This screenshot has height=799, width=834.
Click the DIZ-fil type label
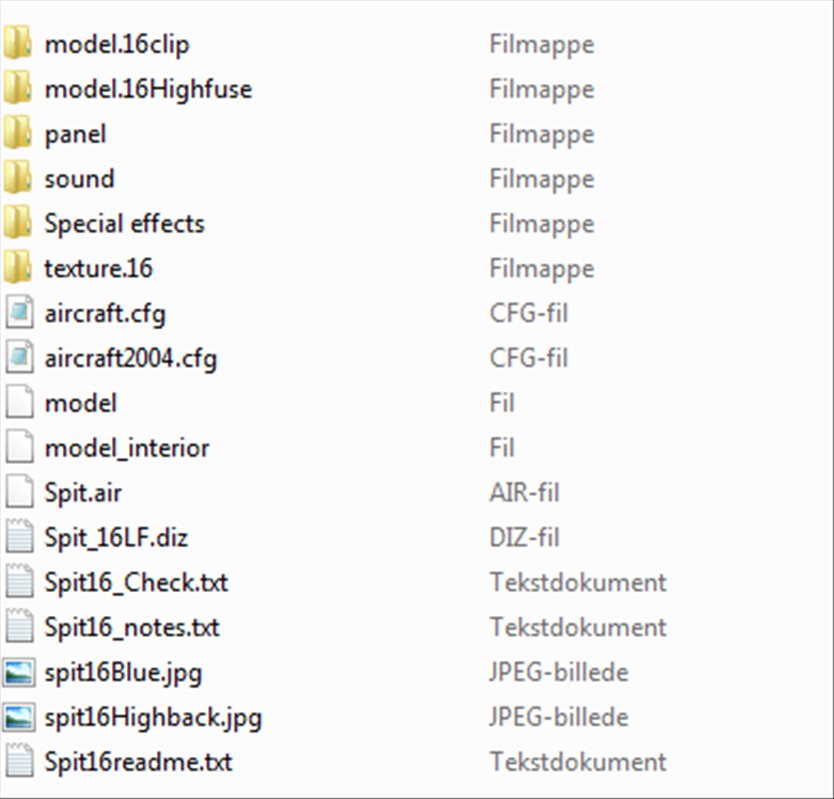tap(523, 537)
